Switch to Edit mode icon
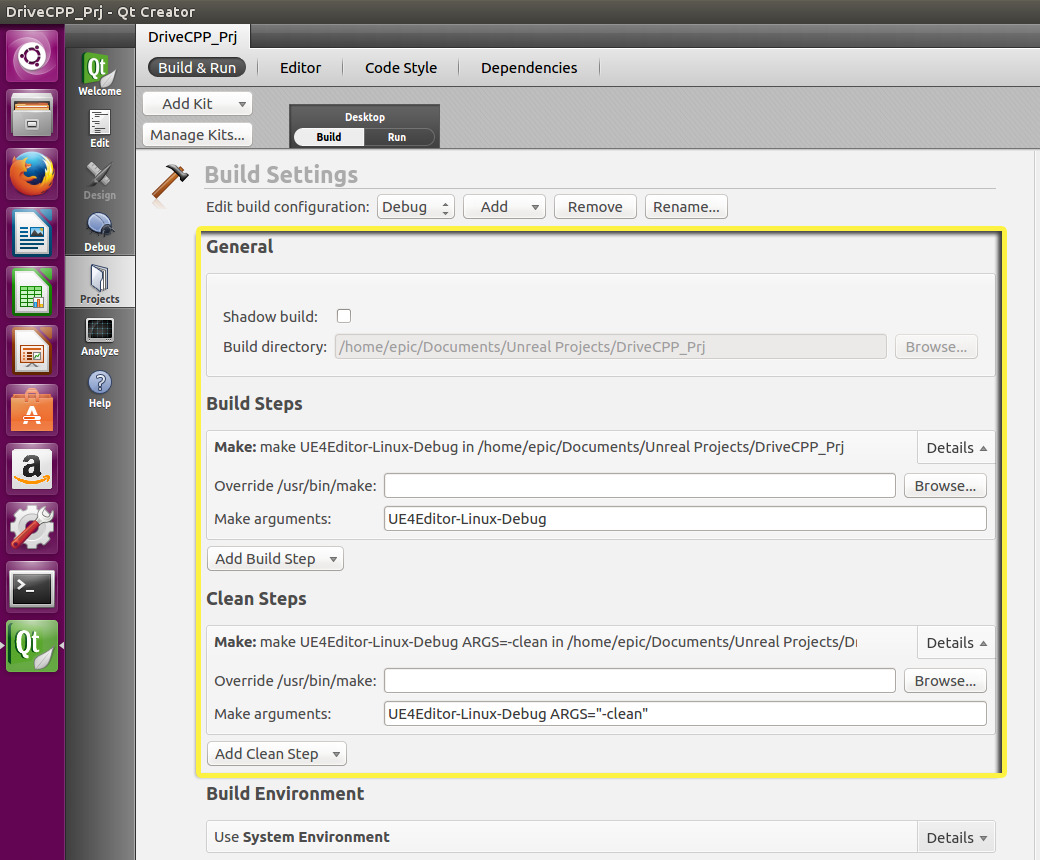Viewport: 1040px width, 860px height. (x=99, y=127)
